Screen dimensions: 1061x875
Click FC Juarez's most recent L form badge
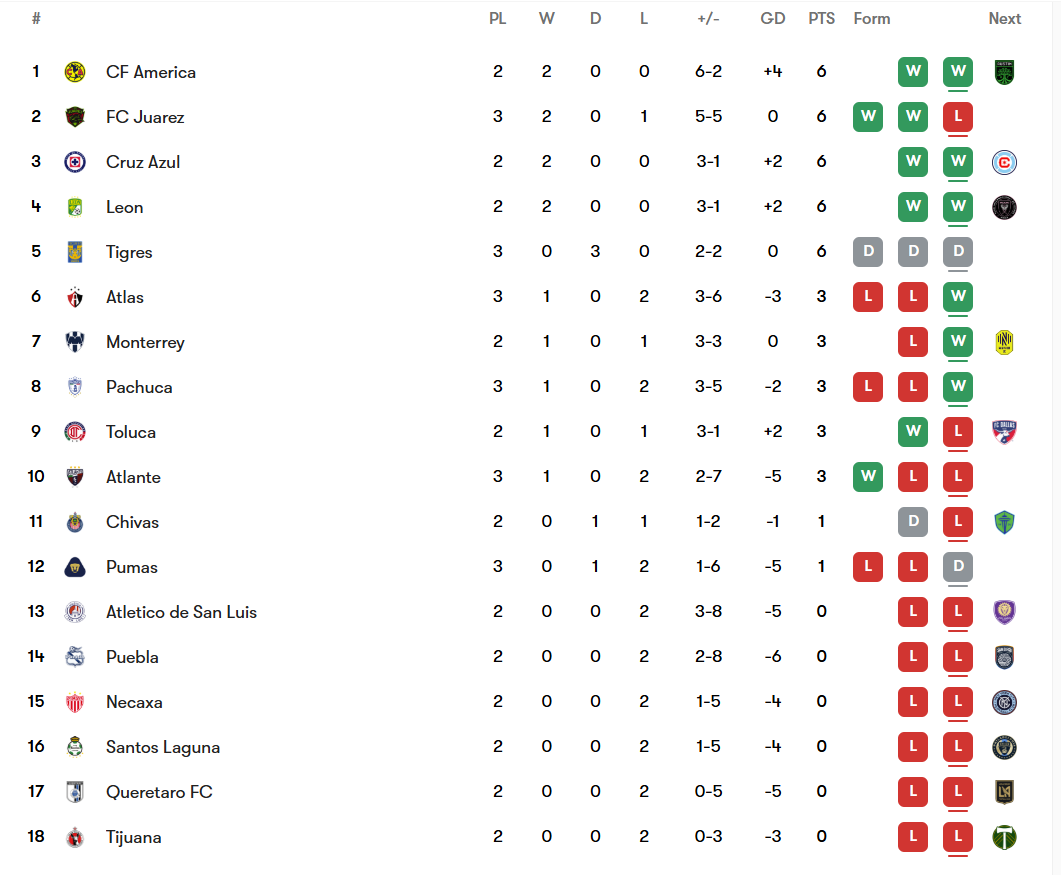click(x=958, y=116)
